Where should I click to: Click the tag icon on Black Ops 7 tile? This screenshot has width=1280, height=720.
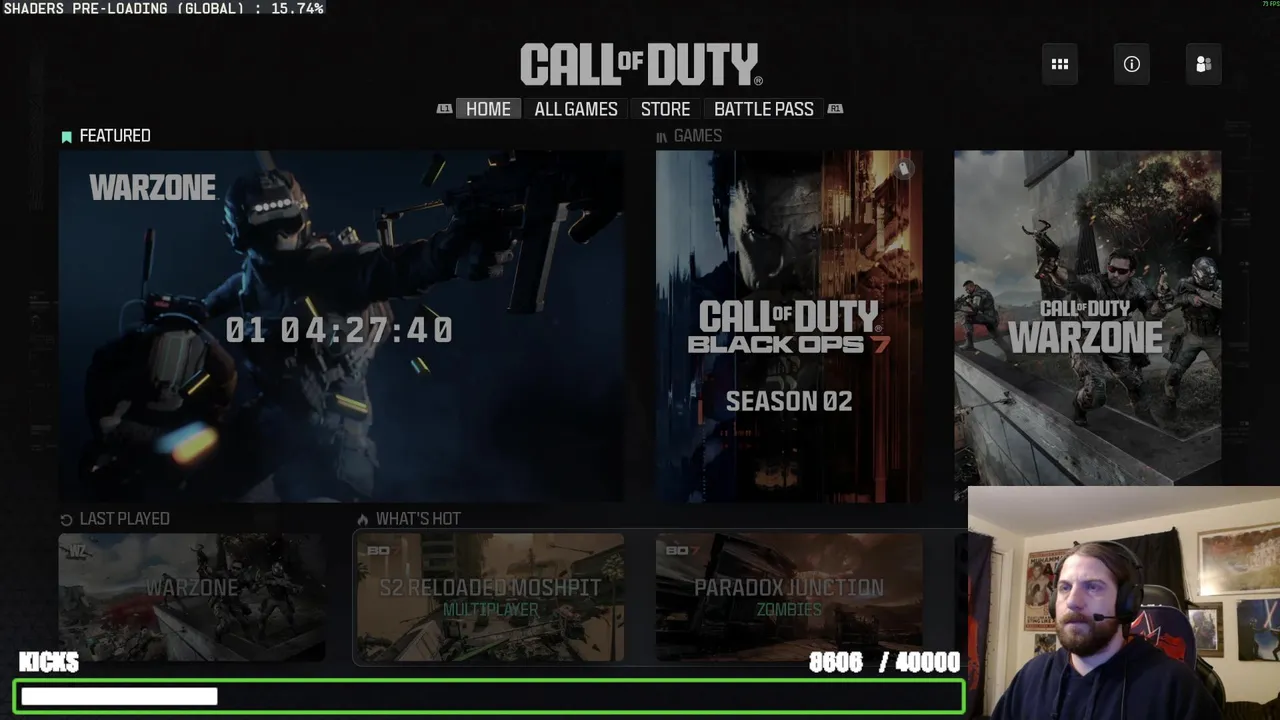[903, 169]
